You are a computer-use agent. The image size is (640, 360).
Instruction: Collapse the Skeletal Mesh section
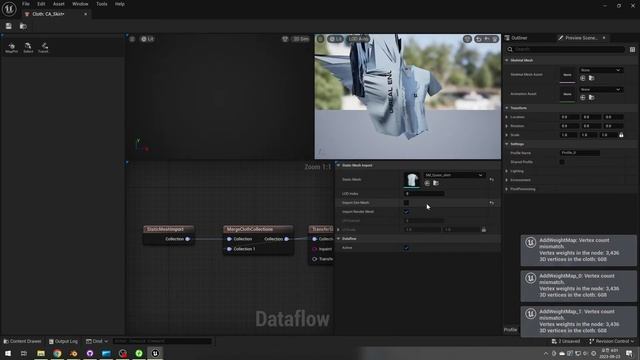point(507,60)
